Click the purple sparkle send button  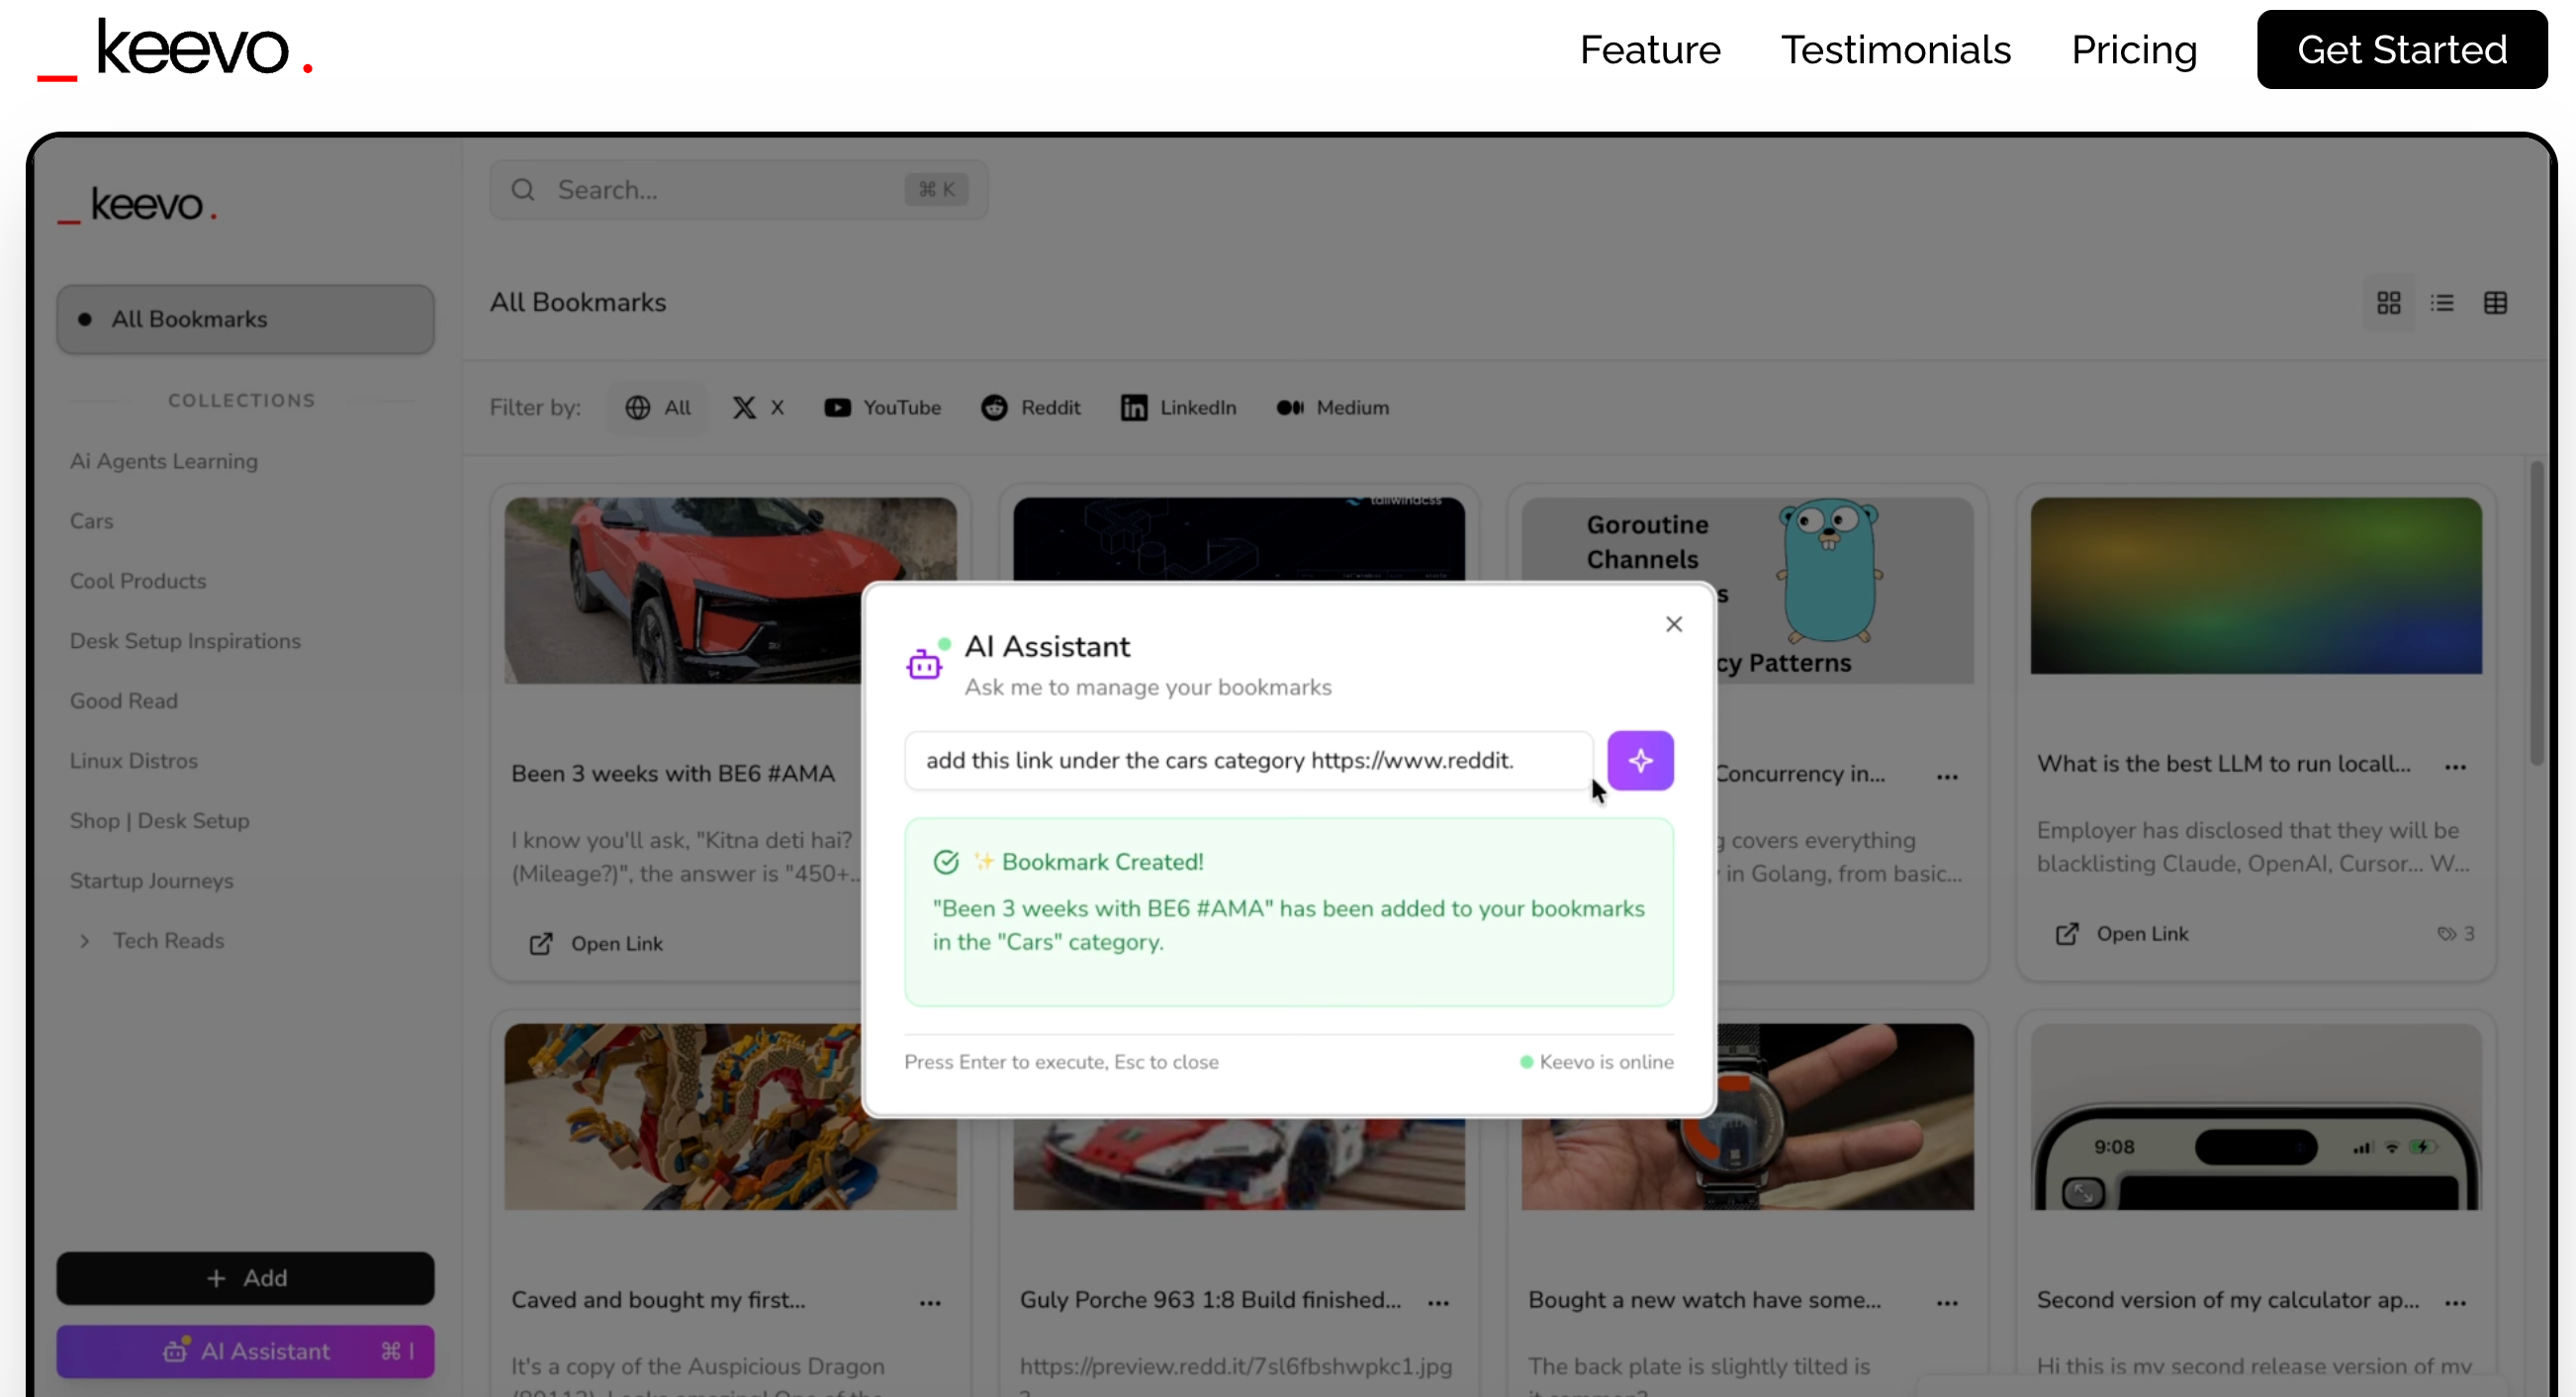[x=1640, y=761]
